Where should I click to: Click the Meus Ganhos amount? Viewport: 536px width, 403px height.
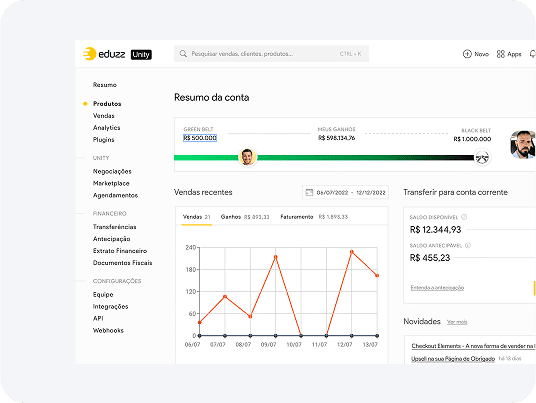(x=336, y=138)
